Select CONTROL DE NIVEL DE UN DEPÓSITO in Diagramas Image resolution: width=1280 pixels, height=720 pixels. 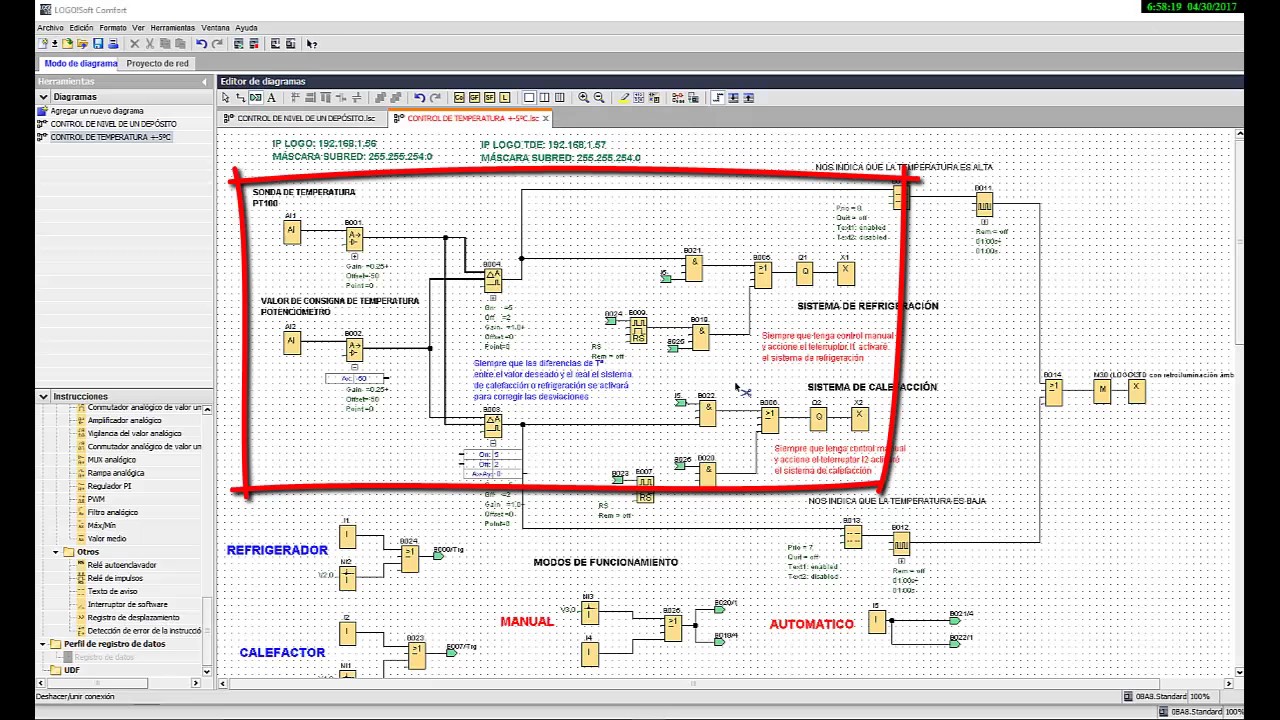point(112,124)
